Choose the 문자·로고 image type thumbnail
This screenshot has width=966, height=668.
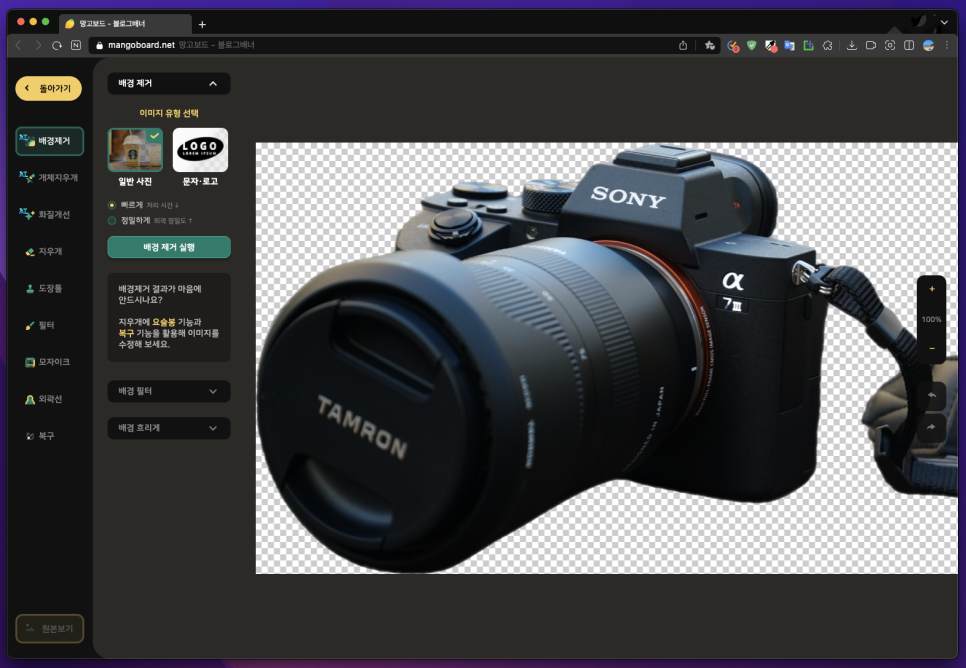(x=200, y=150)
